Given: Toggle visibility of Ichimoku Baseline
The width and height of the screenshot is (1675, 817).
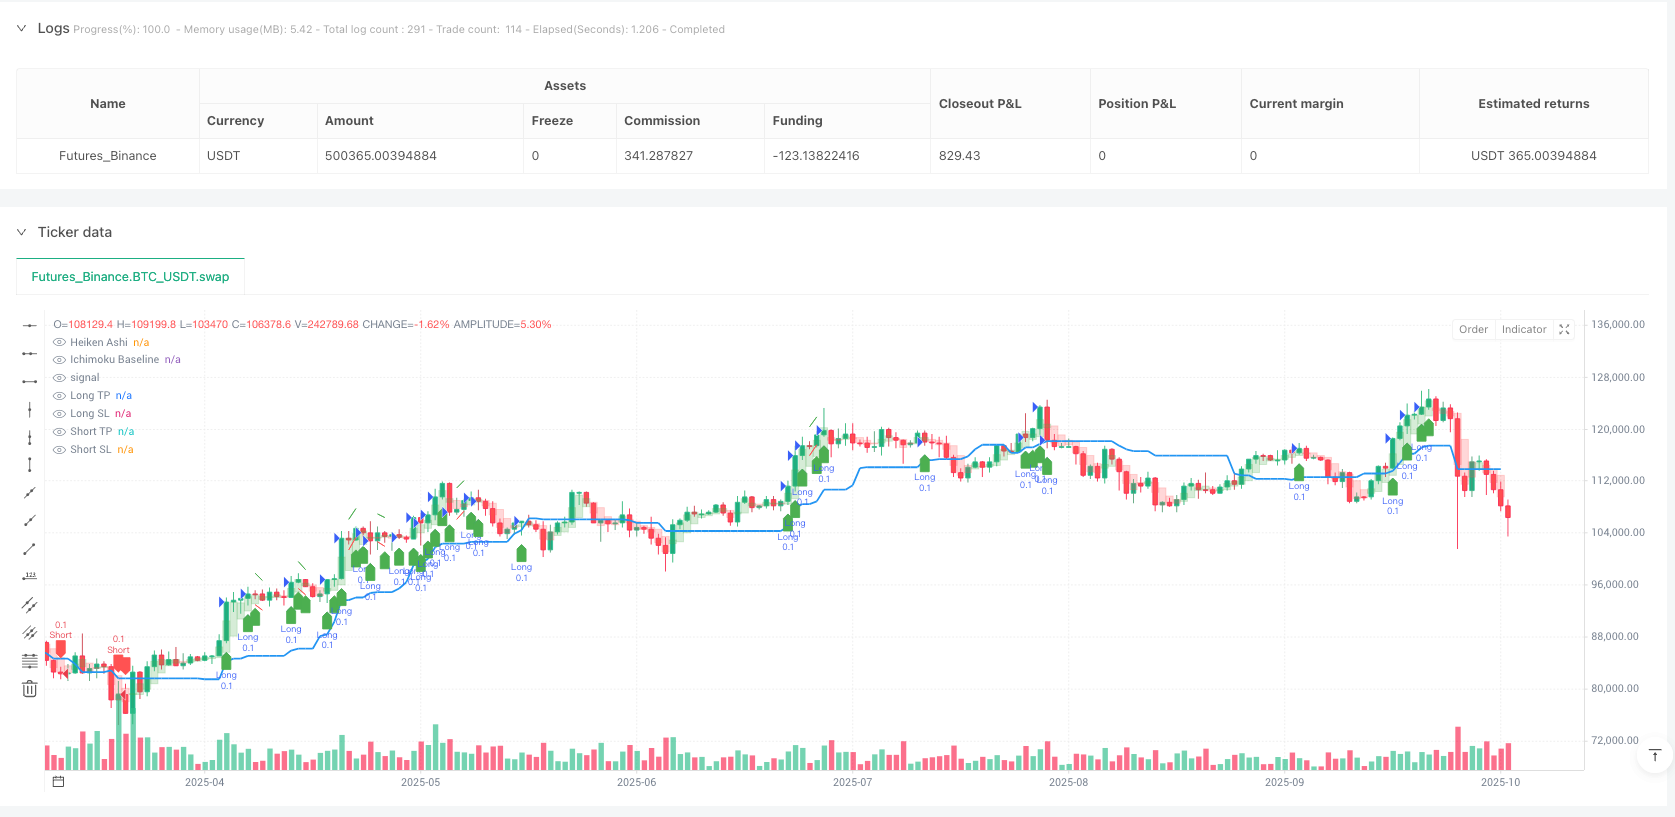Looking at the screenshot, I should (59, 360).
